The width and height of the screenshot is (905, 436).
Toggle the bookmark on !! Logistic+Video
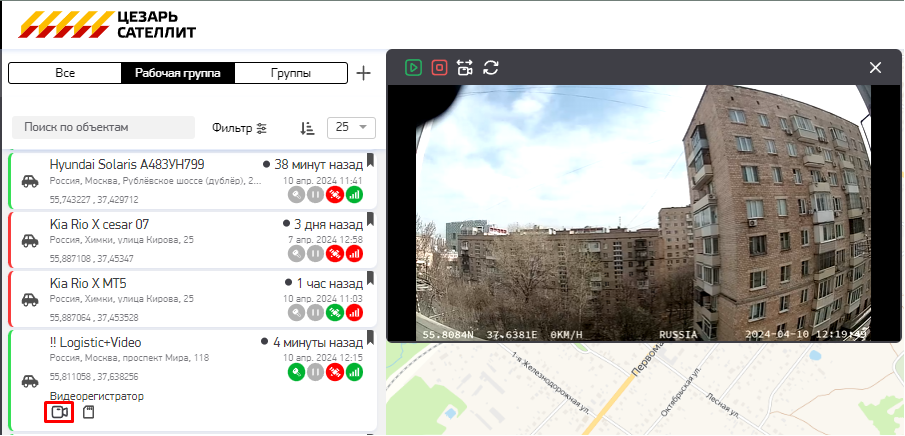(x=371, y=338)
